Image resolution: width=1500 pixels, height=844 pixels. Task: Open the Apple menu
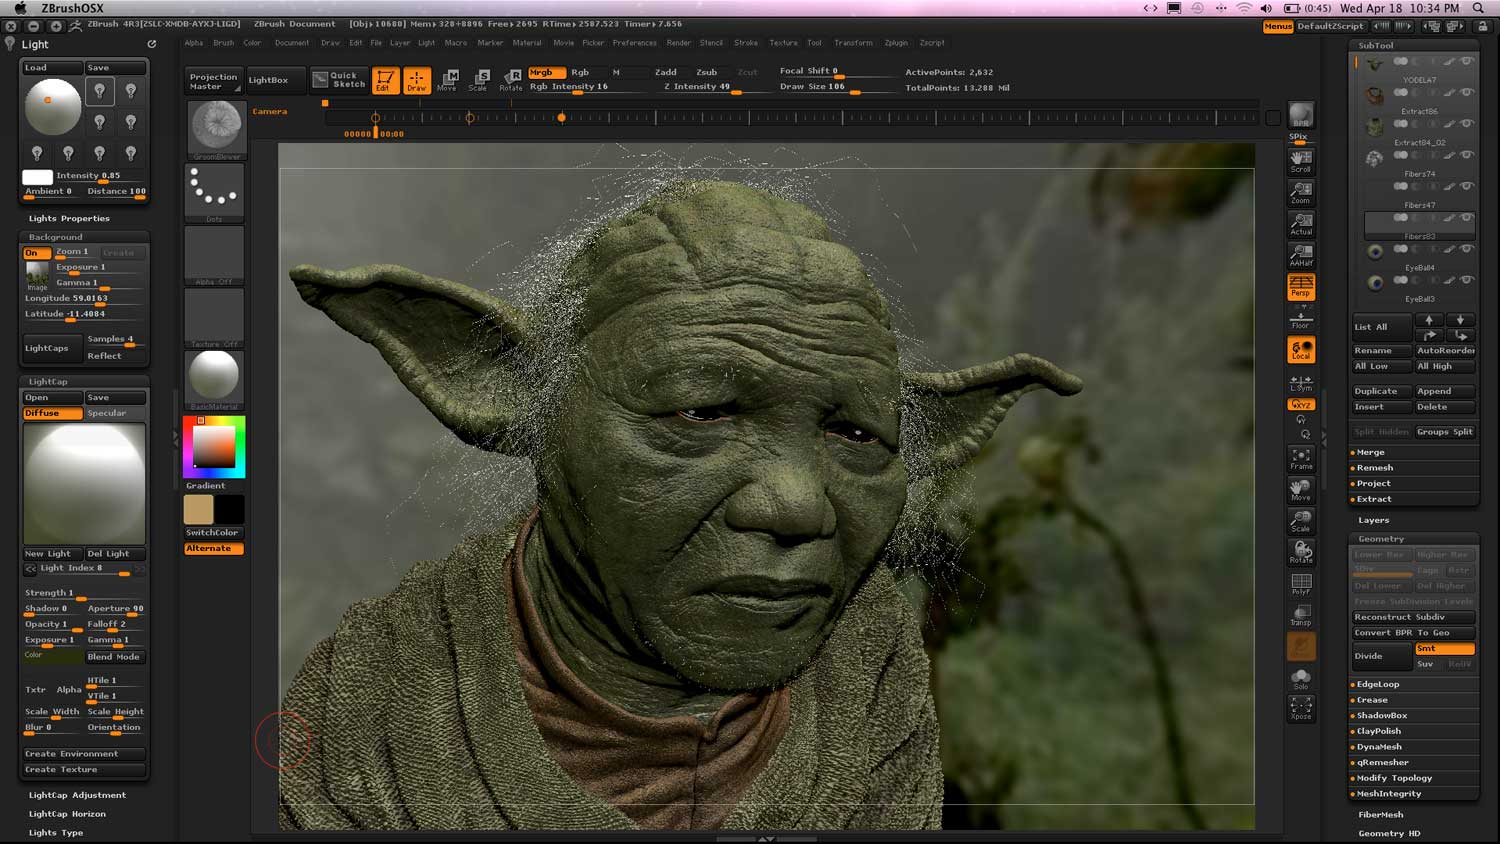[20, 8]
